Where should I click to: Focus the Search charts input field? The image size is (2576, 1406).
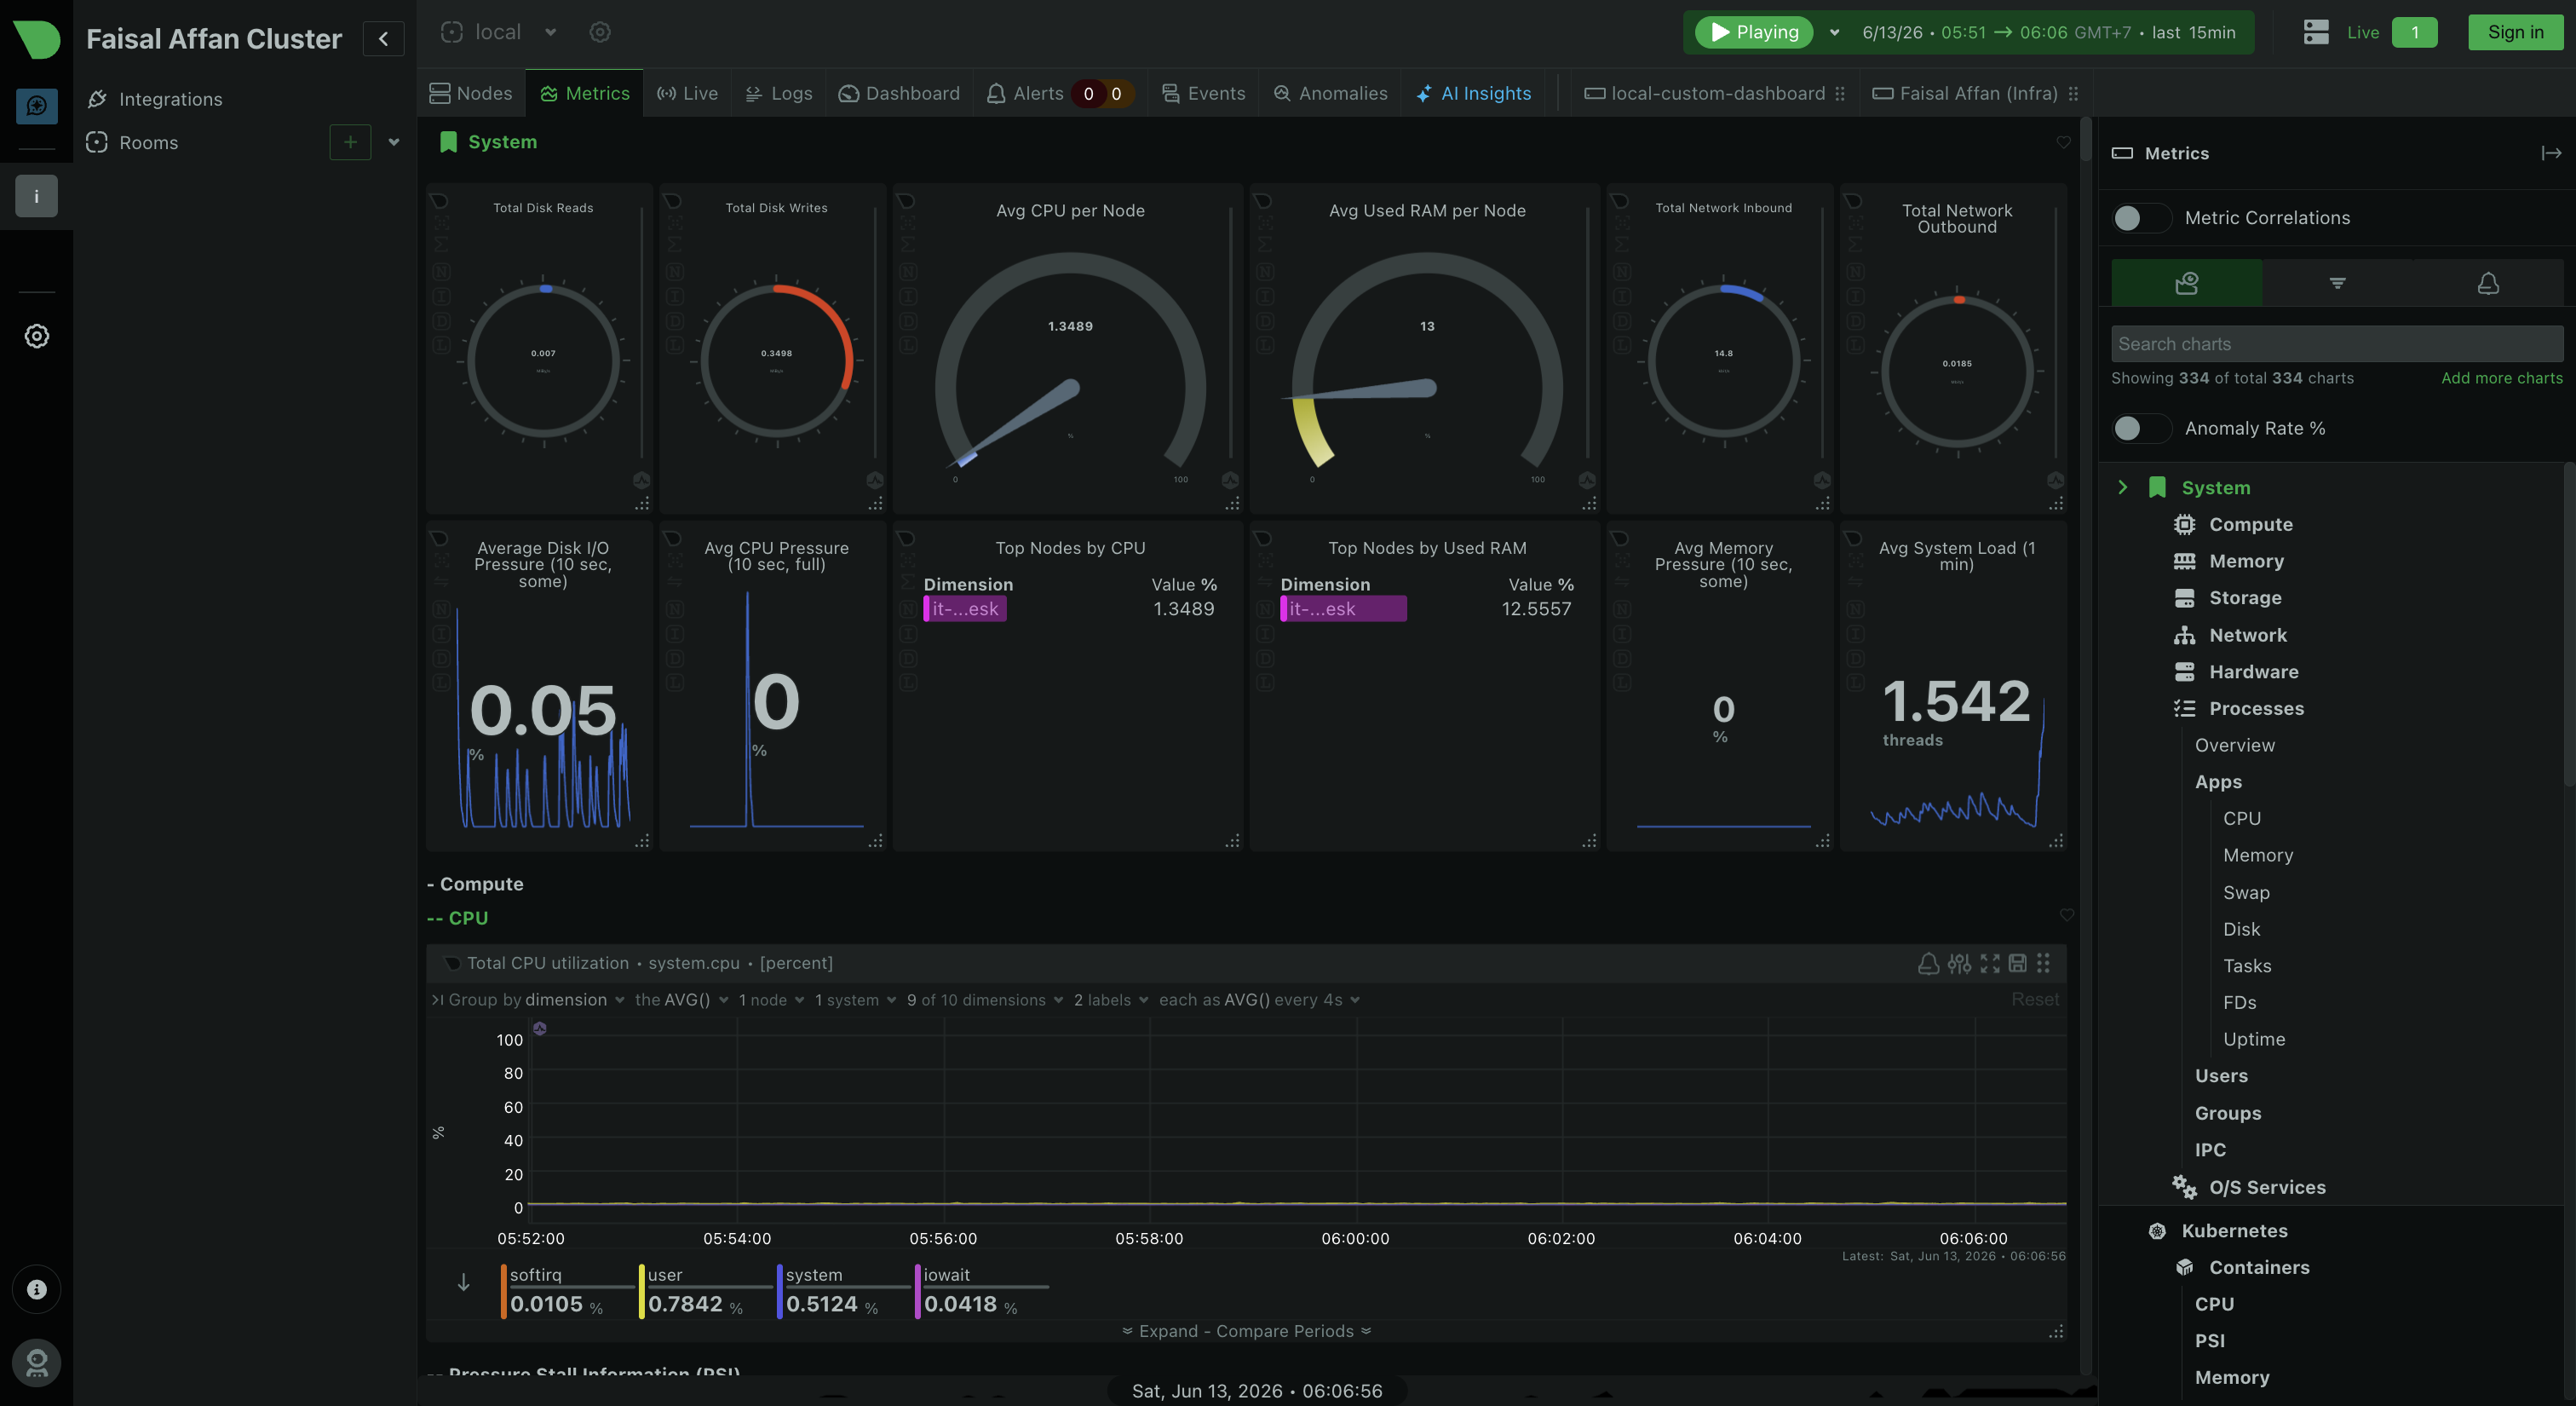click(x=2337, y=344)
